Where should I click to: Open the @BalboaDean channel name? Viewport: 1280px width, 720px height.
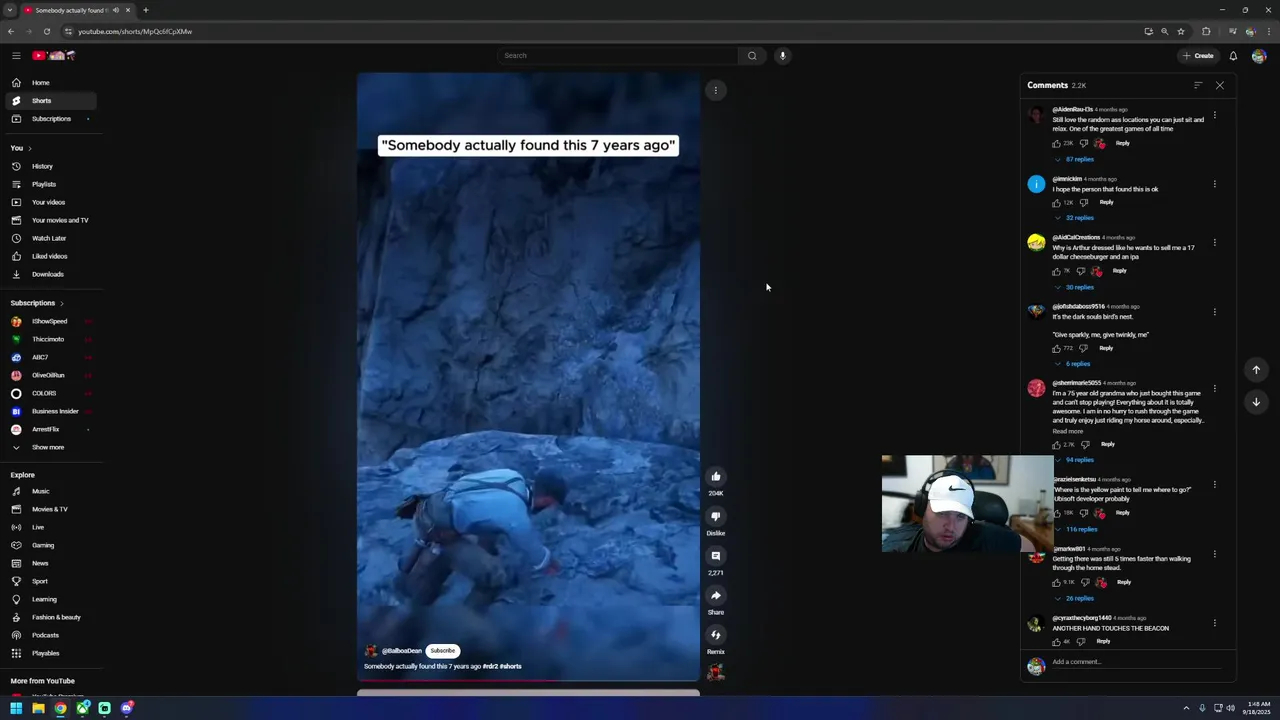401,651
